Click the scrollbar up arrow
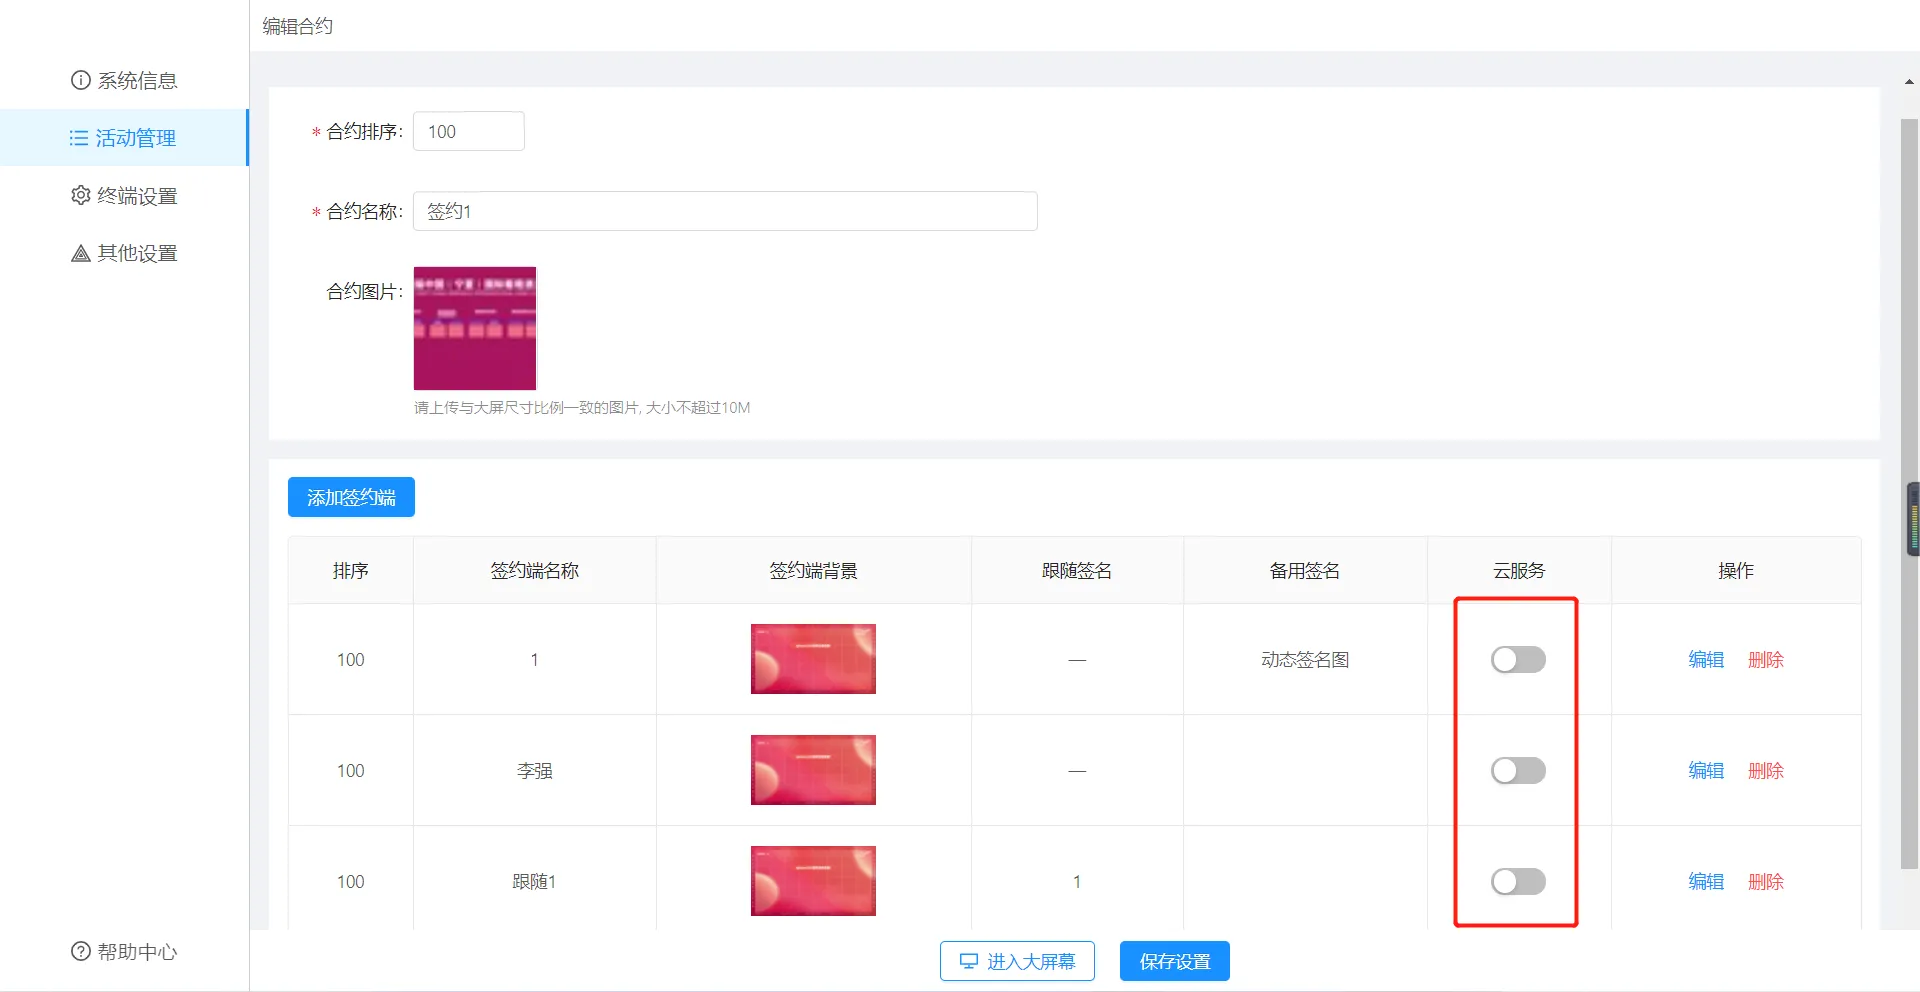The height and width of the screenshot is (992, 1920). (1909, 82)
